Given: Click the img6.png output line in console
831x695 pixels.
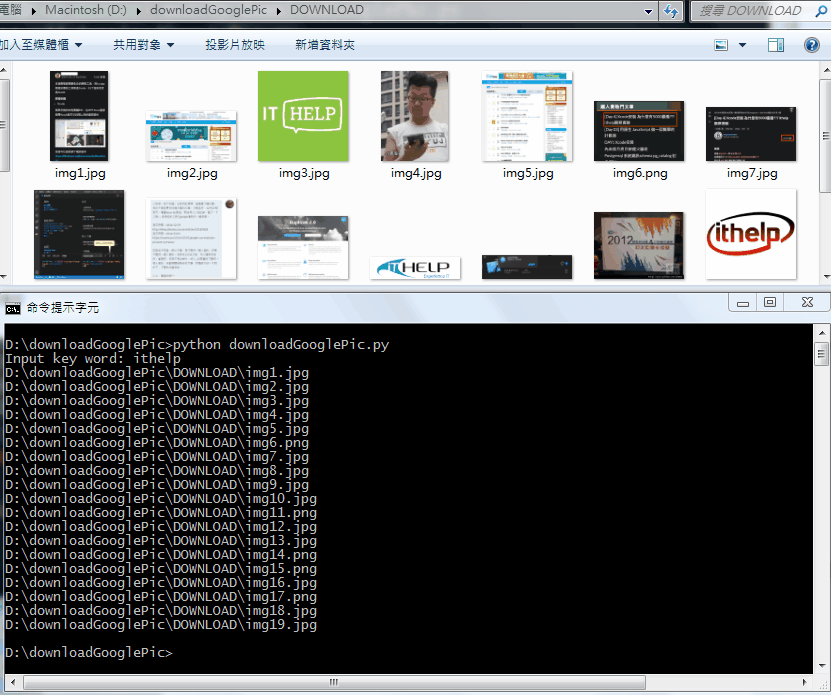Looking at the screenshot, I should pyautogui.click(x=157, y=443).
